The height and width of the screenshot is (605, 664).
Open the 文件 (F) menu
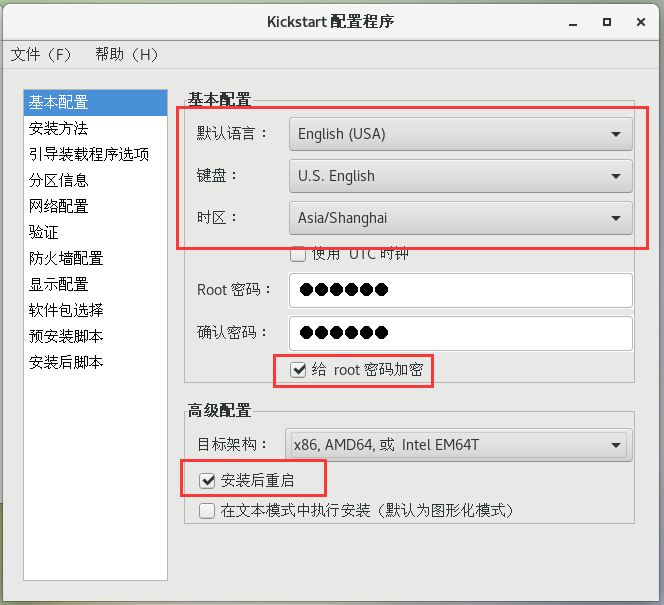(41, 55)
